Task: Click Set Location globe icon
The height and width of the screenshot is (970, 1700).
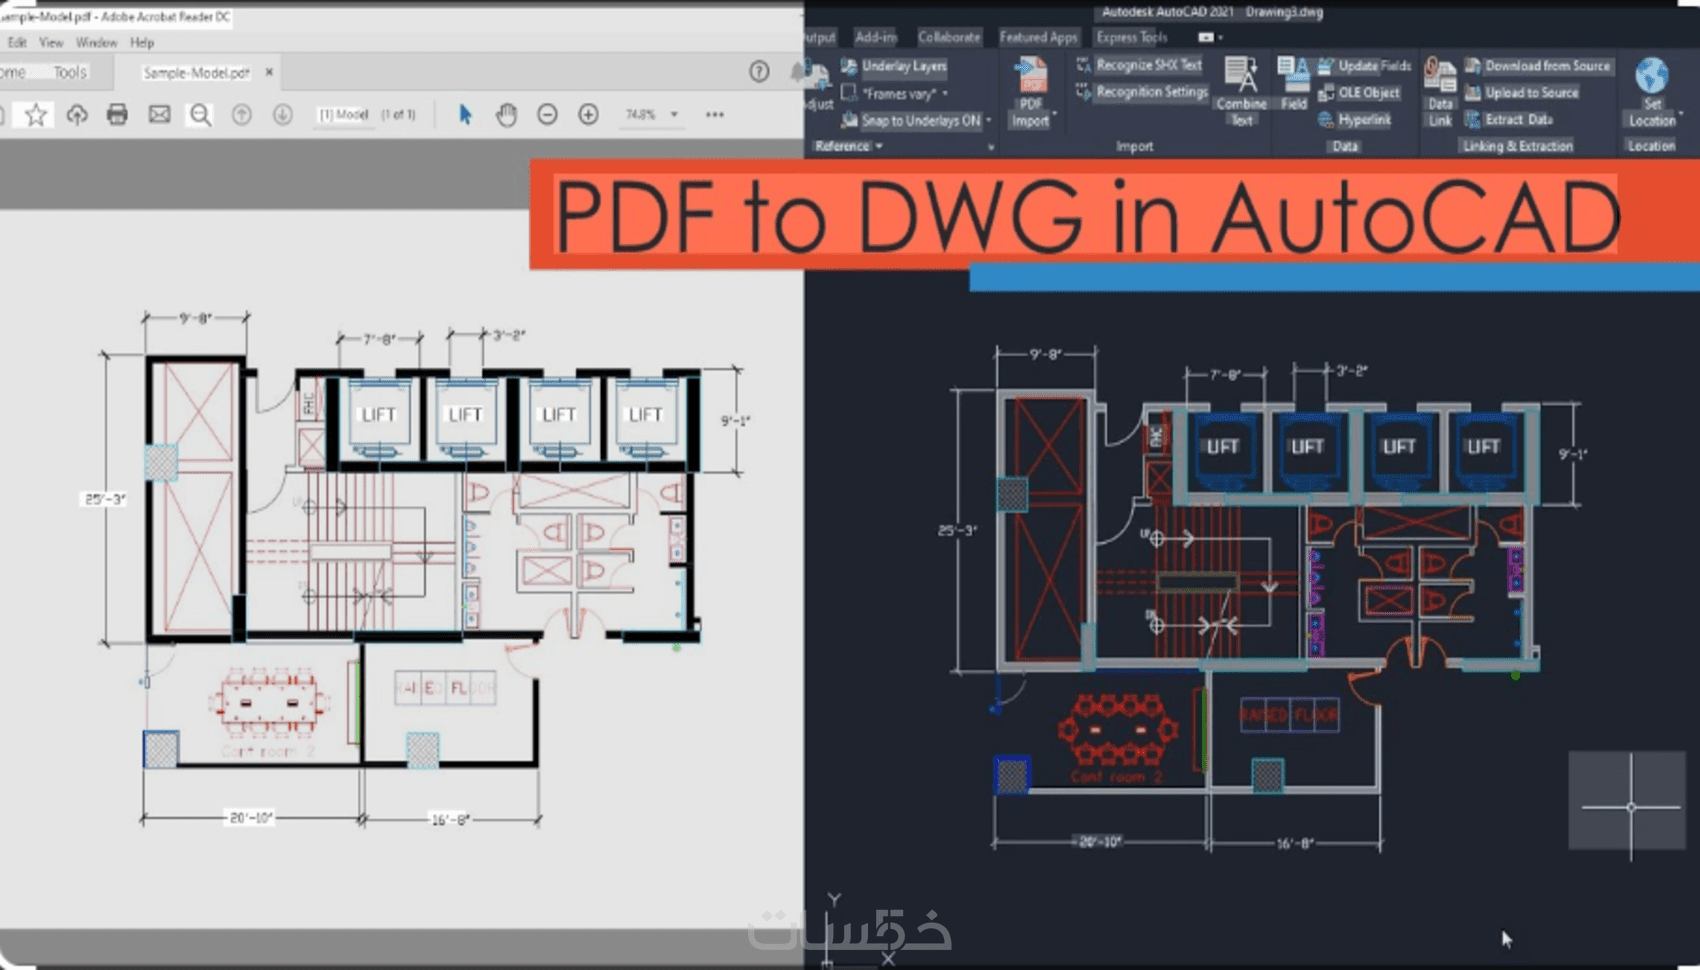Action: click(x=1652, y=76)
